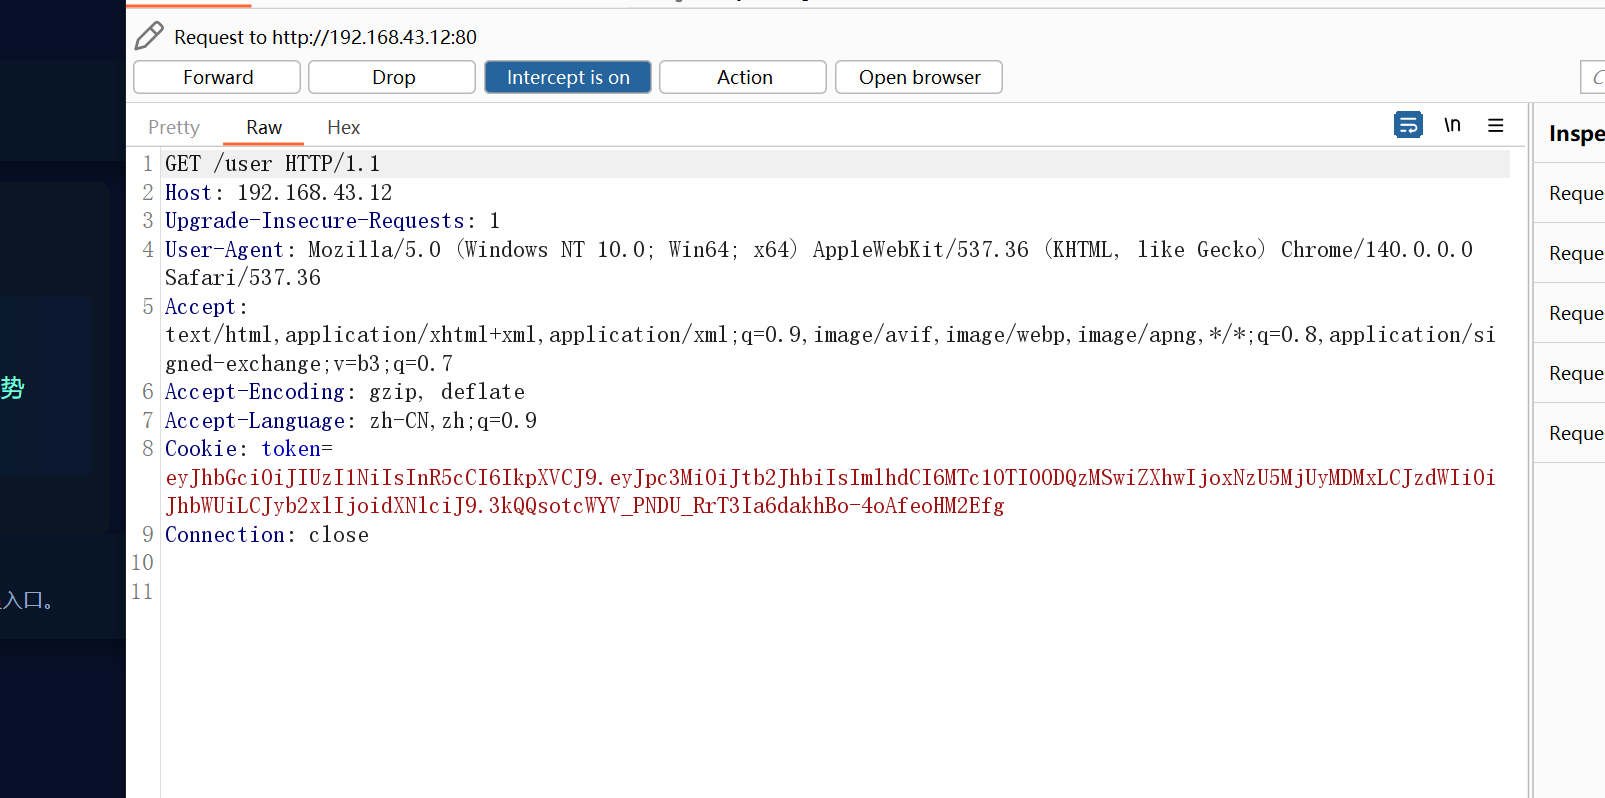Click the 'Accept-Encoding: gzip, deflate' line
This screenshot has height=798, width=1605.
point(345,392)
